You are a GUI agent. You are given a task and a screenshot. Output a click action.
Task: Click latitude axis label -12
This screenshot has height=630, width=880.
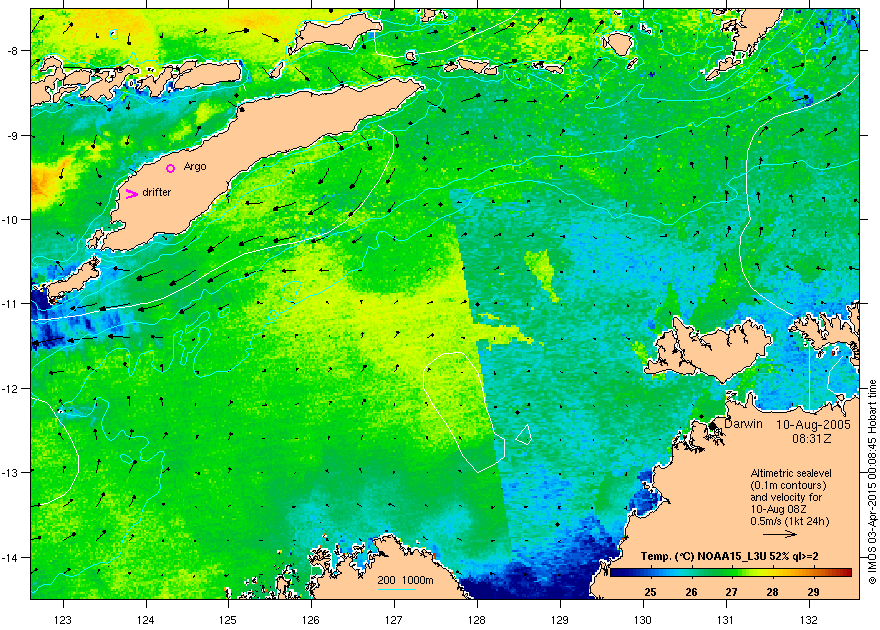[x=10, y=388]
